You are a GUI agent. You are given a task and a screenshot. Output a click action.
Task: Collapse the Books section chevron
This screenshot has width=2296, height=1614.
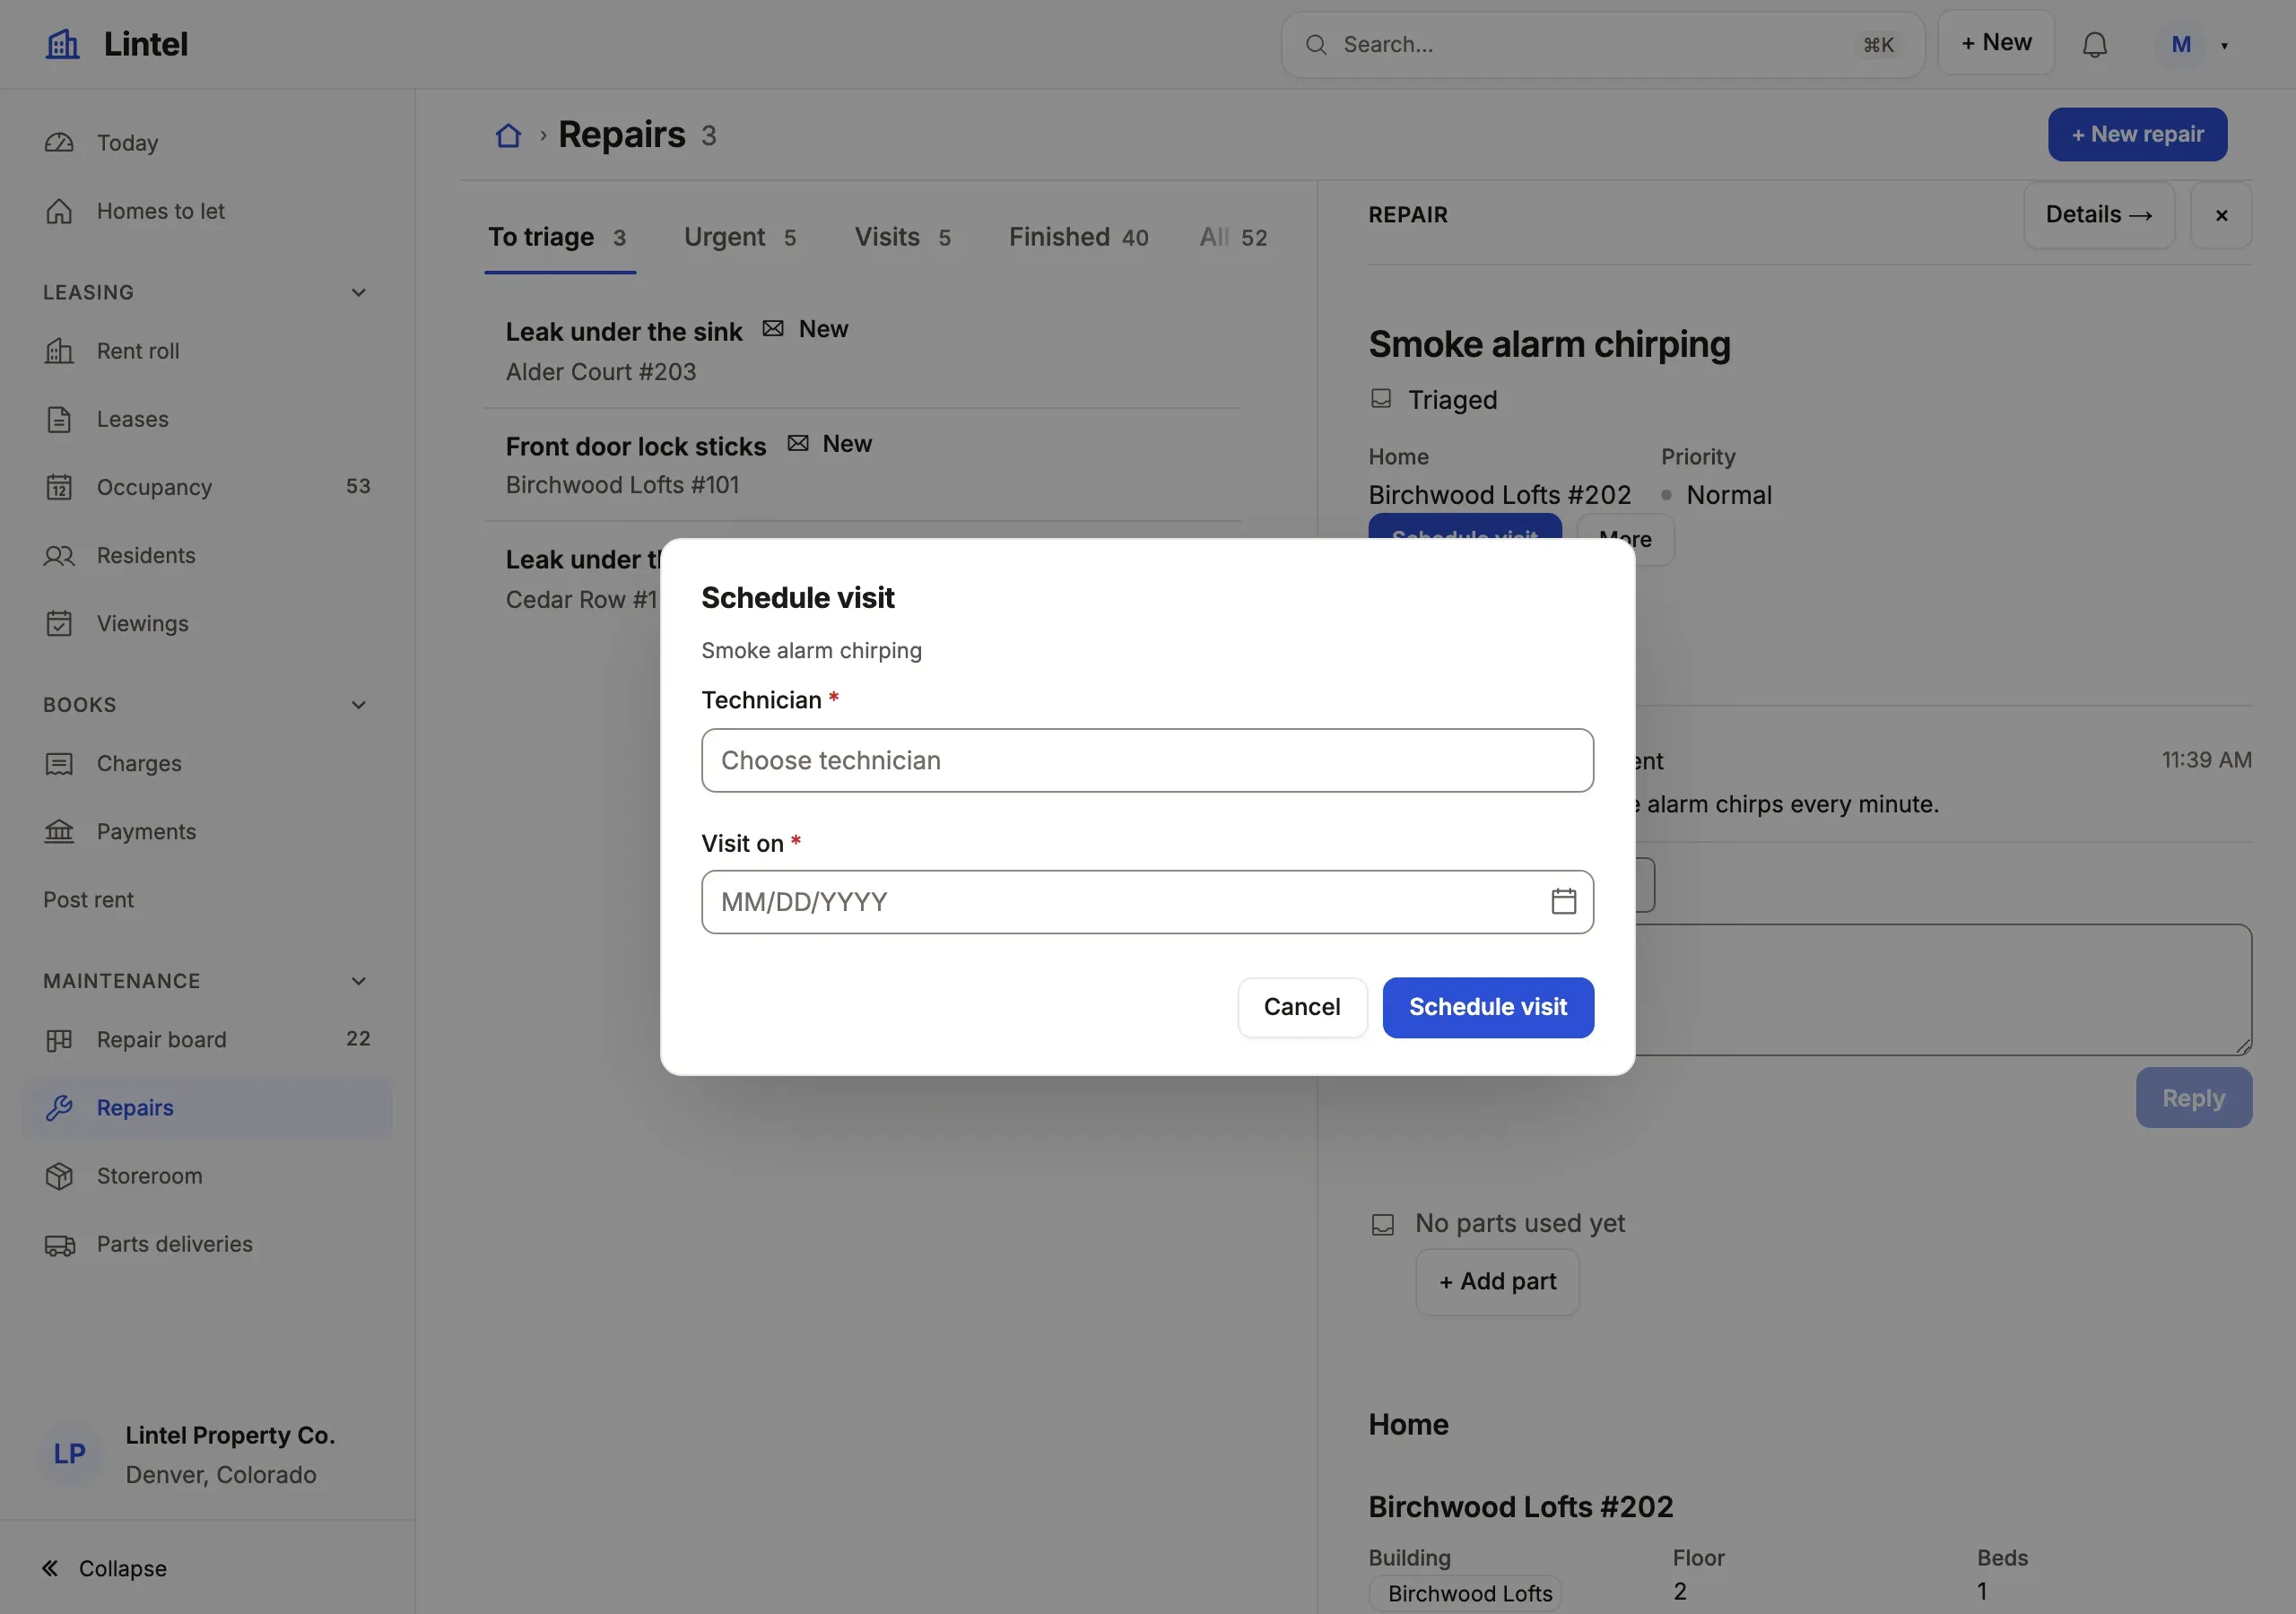358,705
